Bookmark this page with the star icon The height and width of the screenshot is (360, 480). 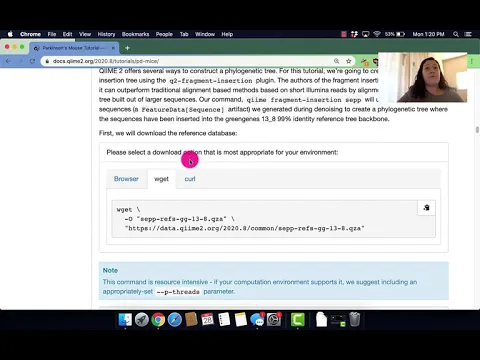click(x=349, y=61)
